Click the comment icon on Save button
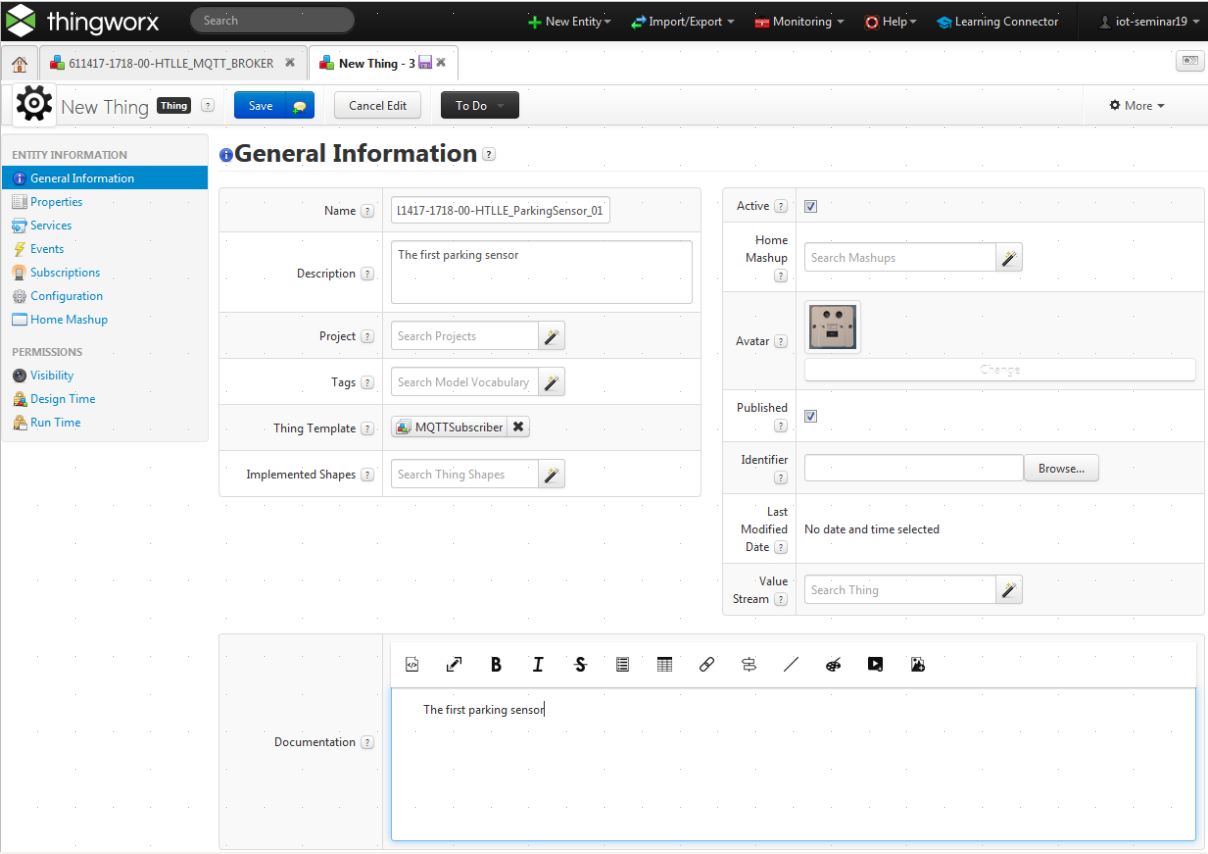1208x854 pixels. [x=300, y=106]
